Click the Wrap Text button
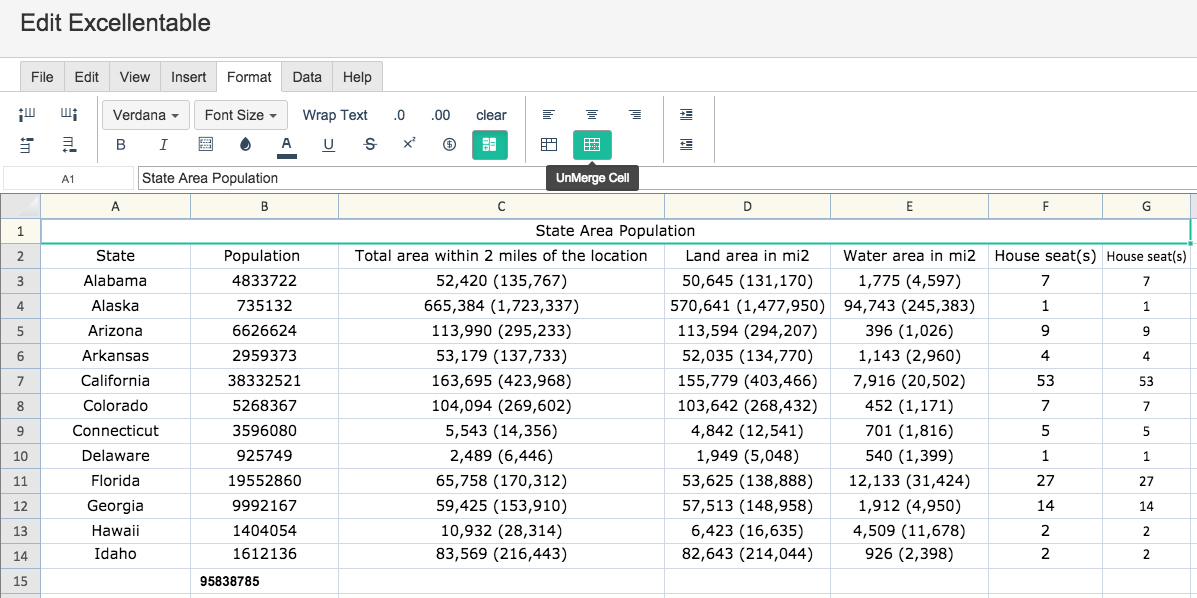The height and width of the screenshot is (598, 1197). click(335, 115)
